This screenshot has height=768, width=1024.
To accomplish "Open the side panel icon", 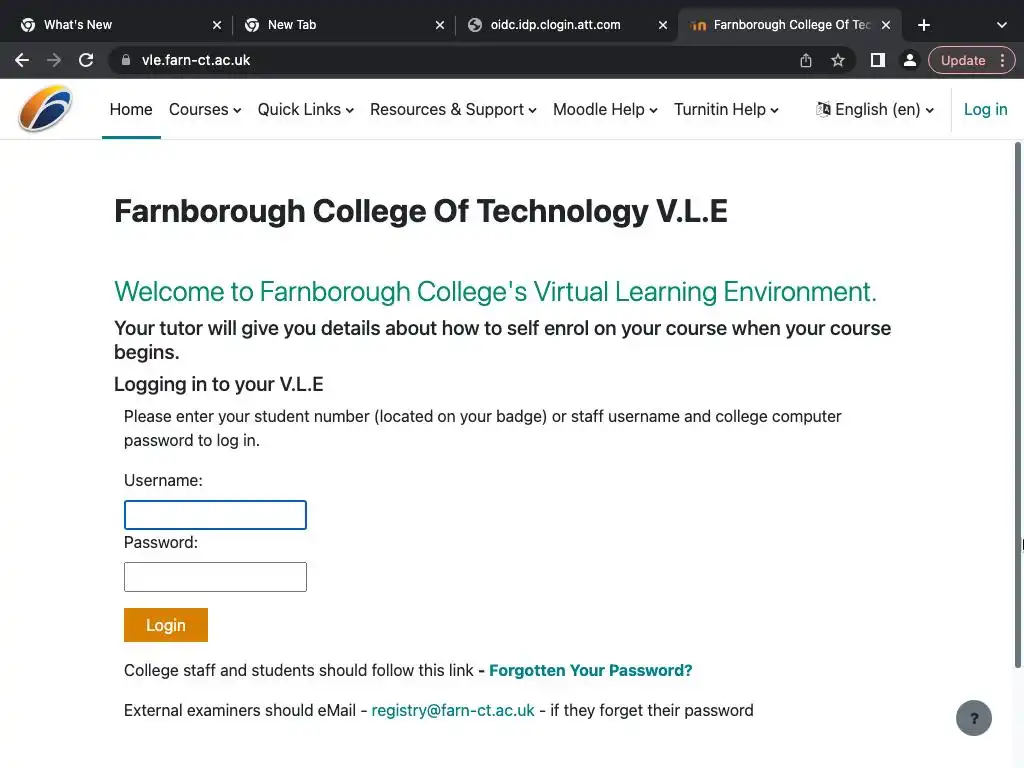I will [x=877, y=60].
